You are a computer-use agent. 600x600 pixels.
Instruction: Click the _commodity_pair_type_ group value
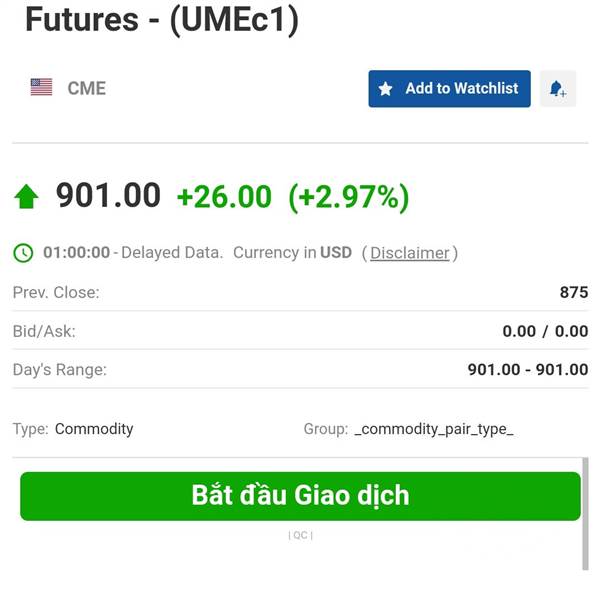(434, 429)
